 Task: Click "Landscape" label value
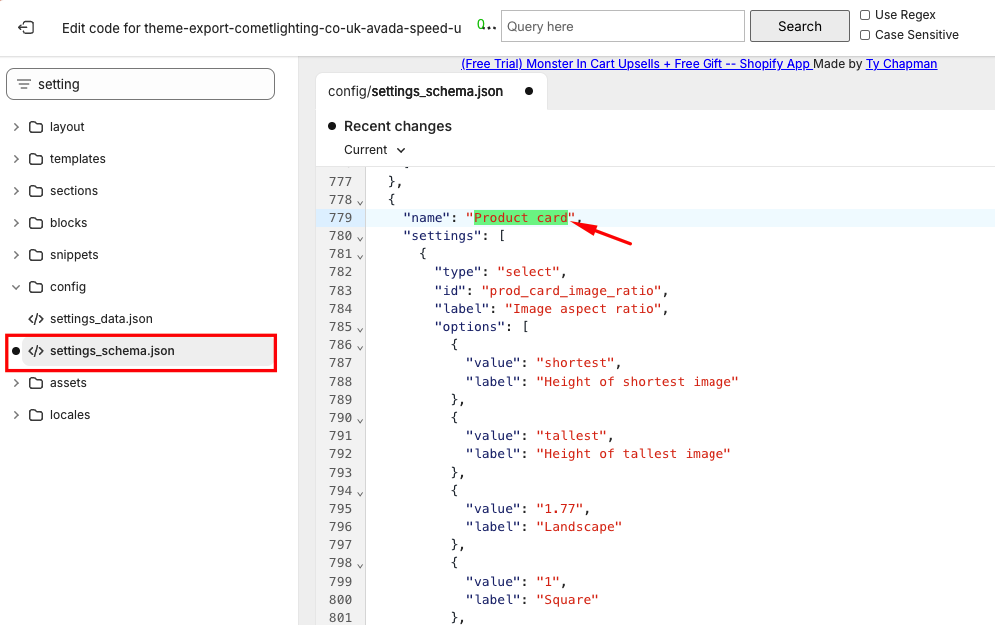point(579,527)
